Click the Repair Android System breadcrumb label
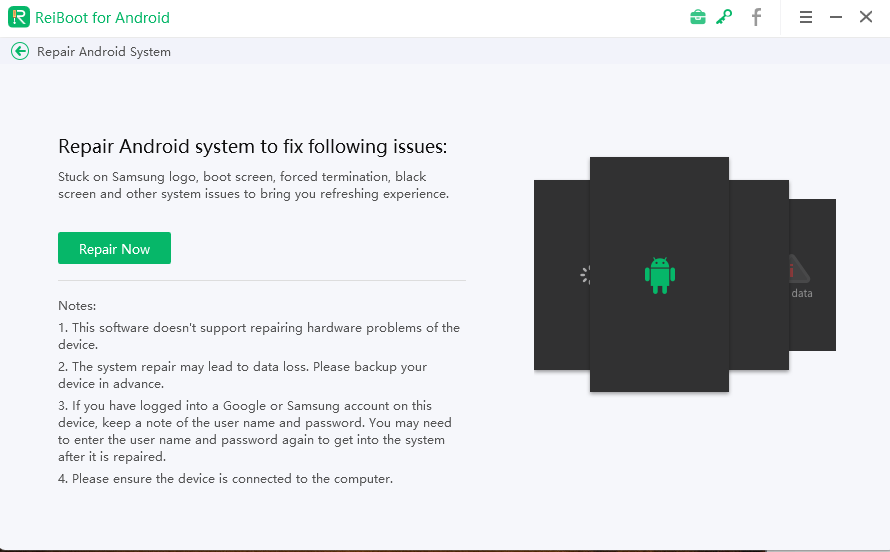 [x=104, y=51]
